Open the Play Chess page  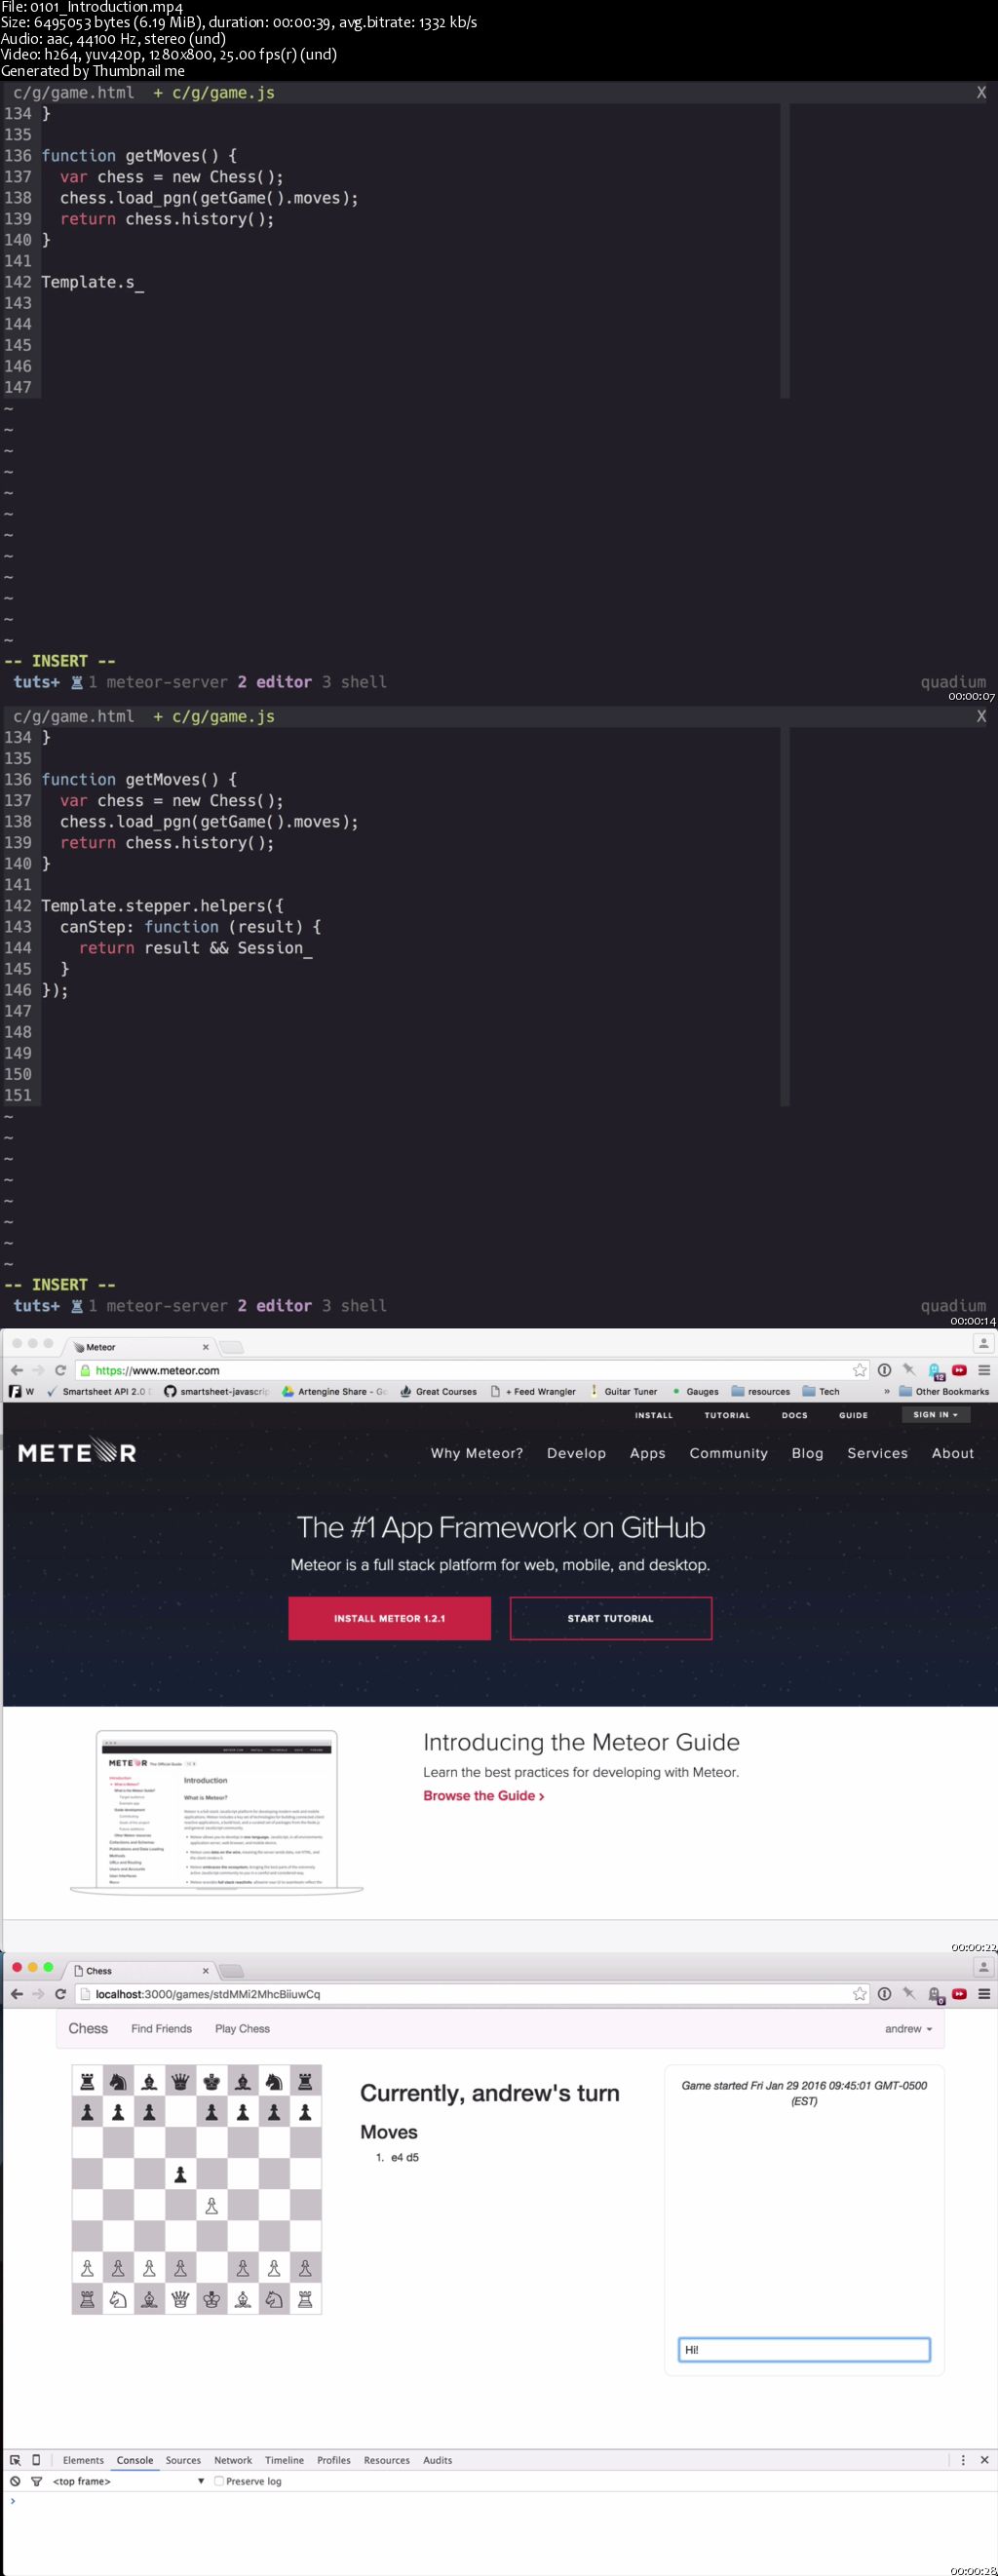[242, 2029]
